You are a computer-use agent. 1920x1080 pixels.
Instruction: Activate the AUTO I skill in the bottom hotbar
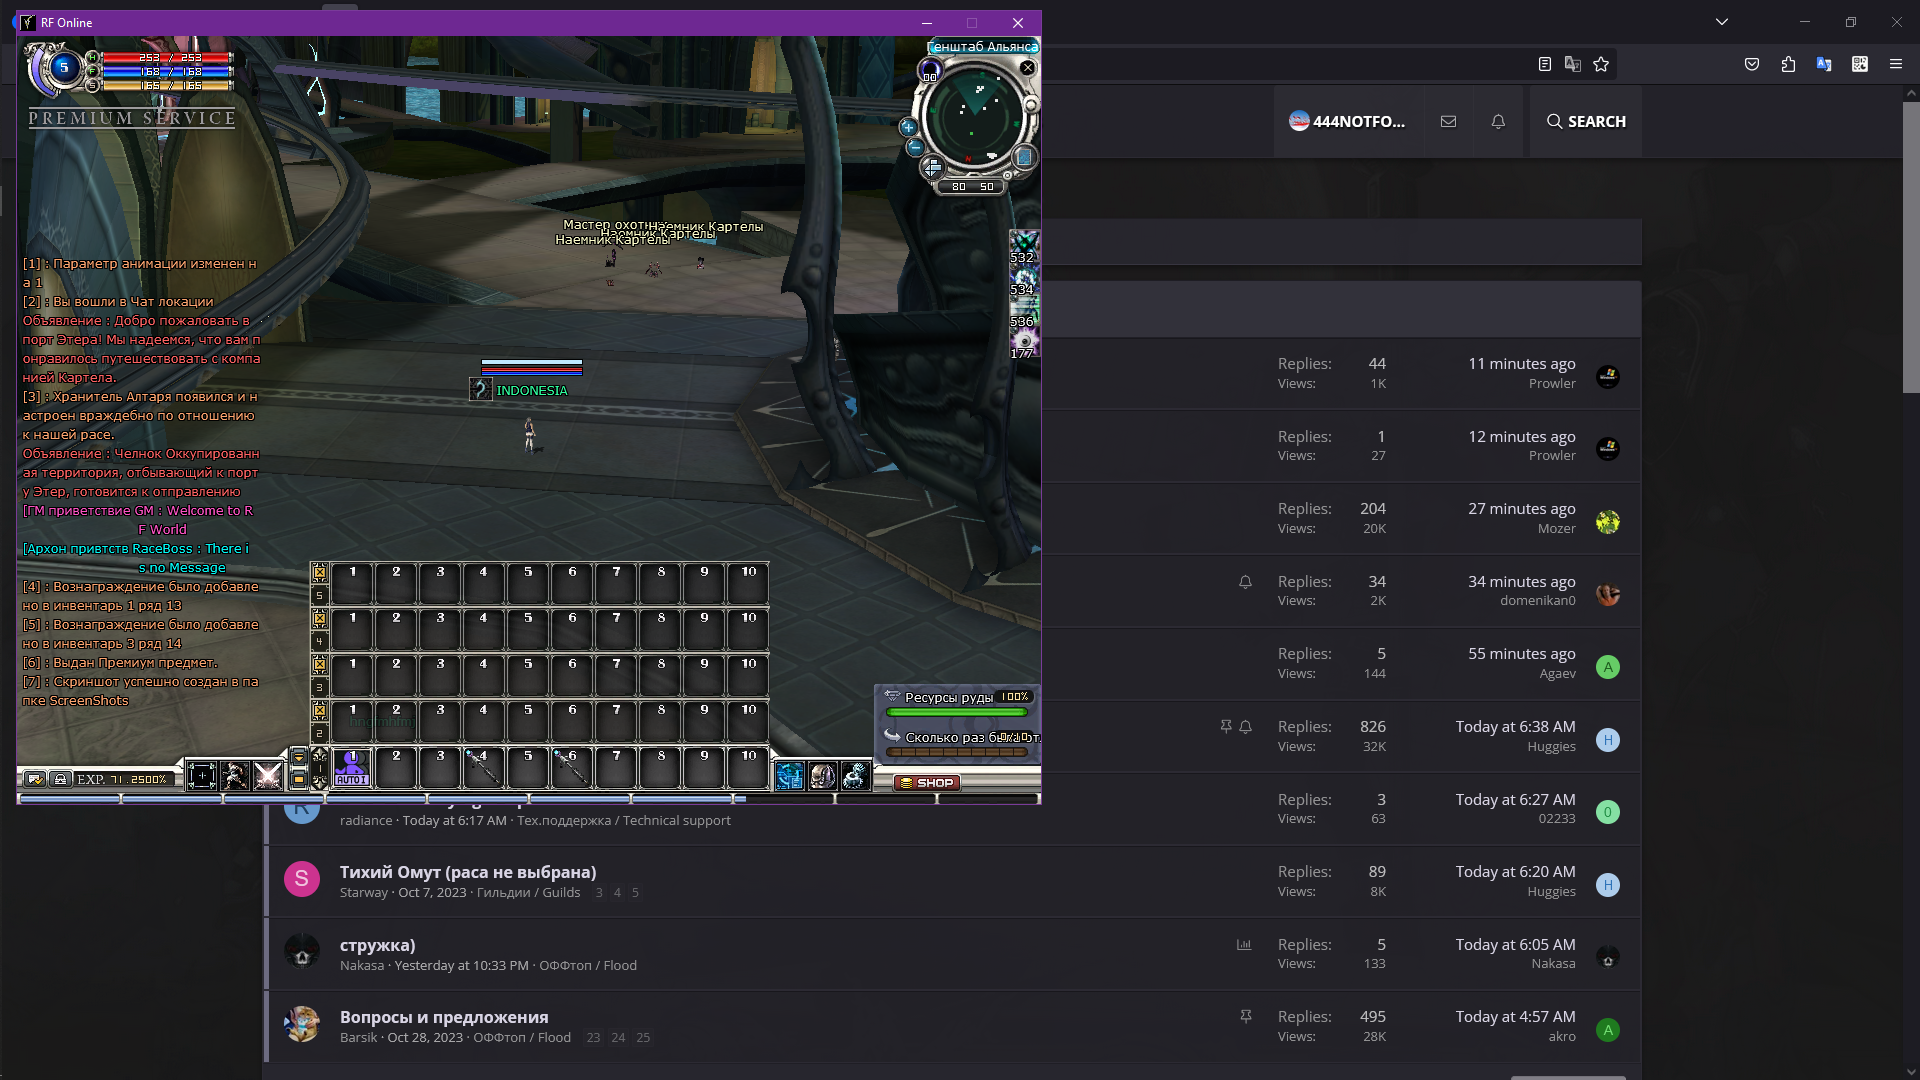351,768
